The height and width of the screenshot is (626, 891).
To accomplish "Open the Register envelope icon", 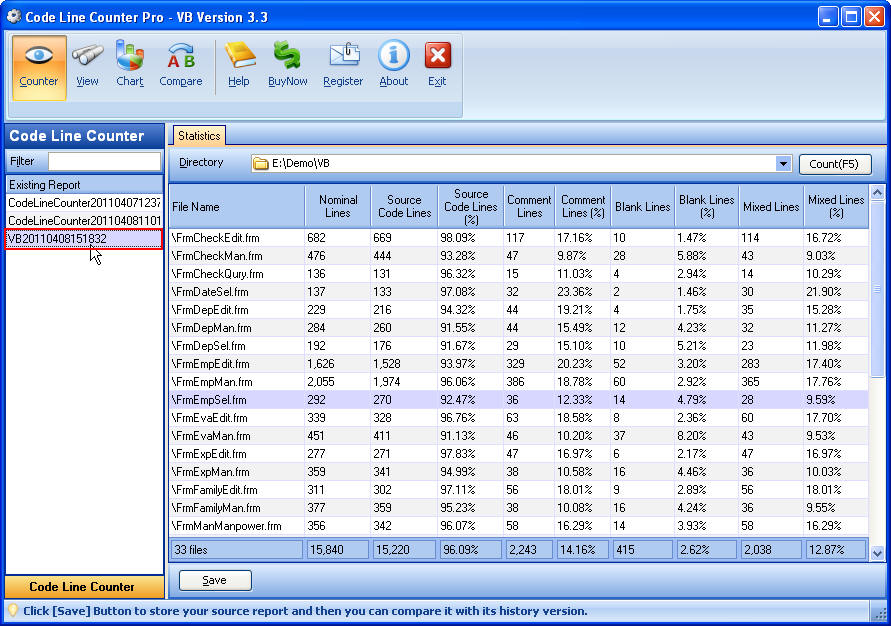I will coord(343,65).
